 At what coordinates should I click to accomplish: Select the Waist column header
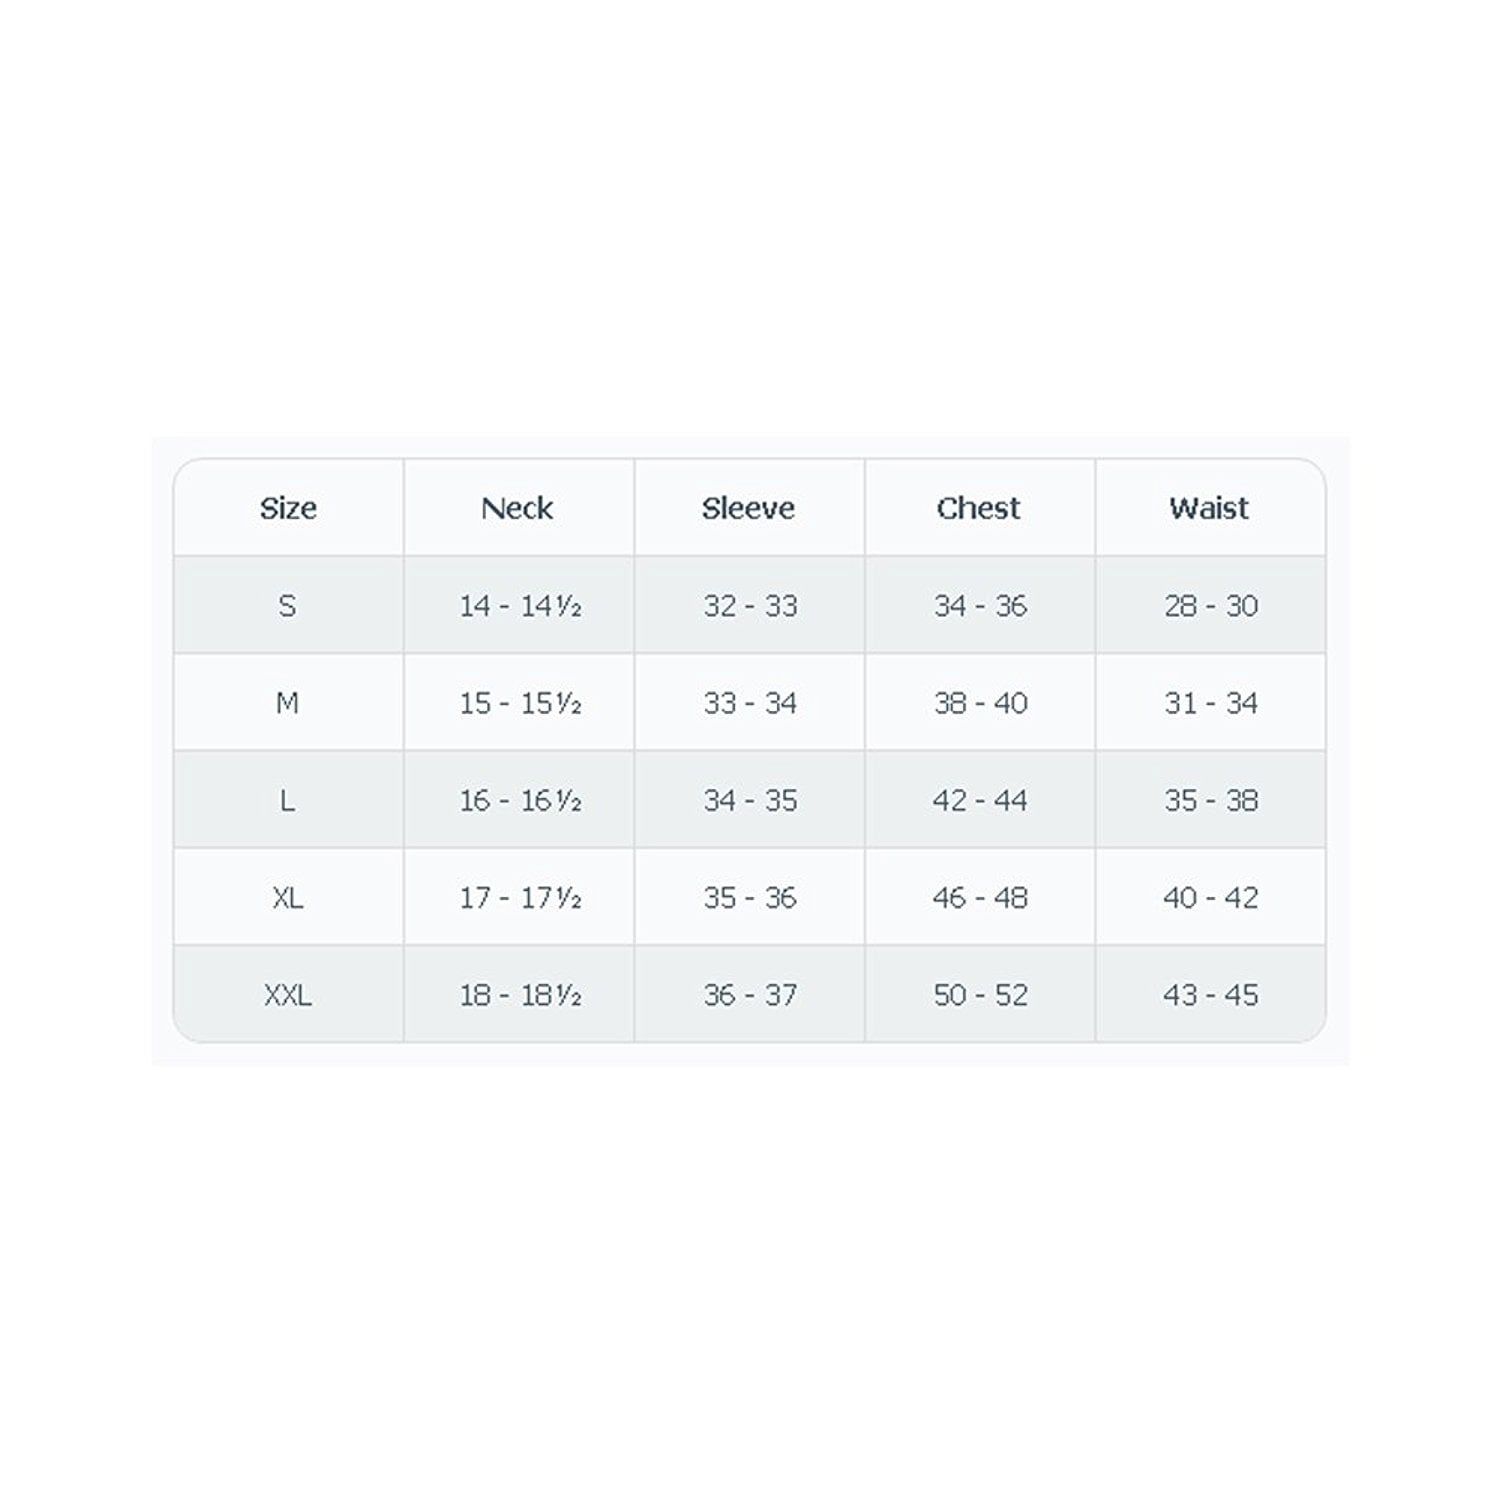tap(1210, 508)
